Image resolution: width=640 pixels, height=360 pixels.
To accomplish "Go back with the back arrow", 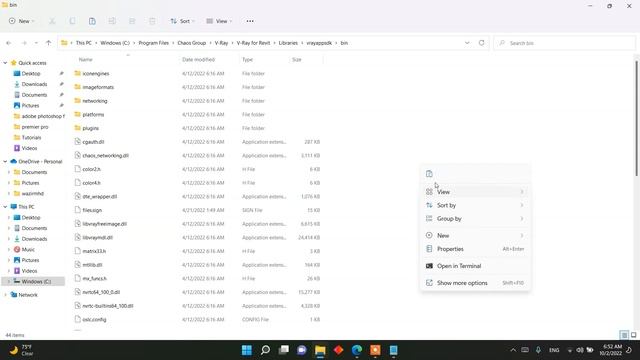I will coord(9,43).
